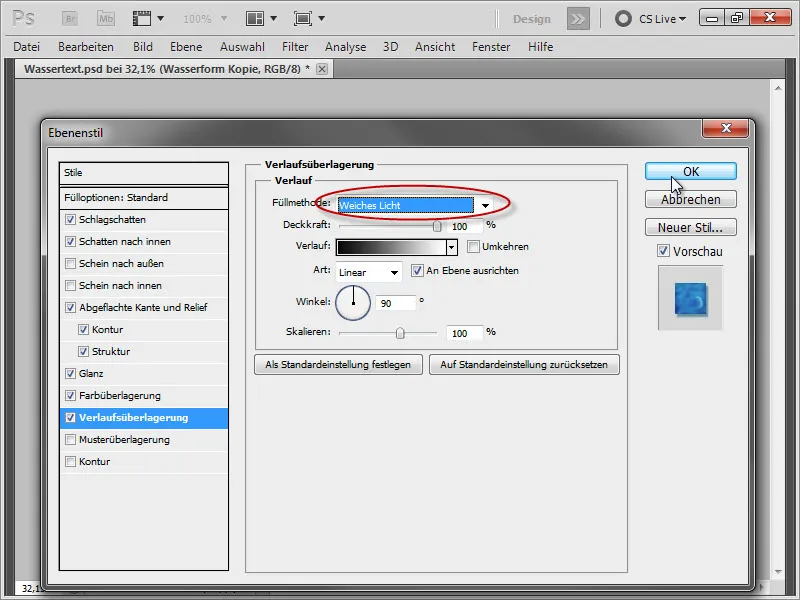800x600 pixels.
Task: Open the Analyse menu
Action: point(345,47)
